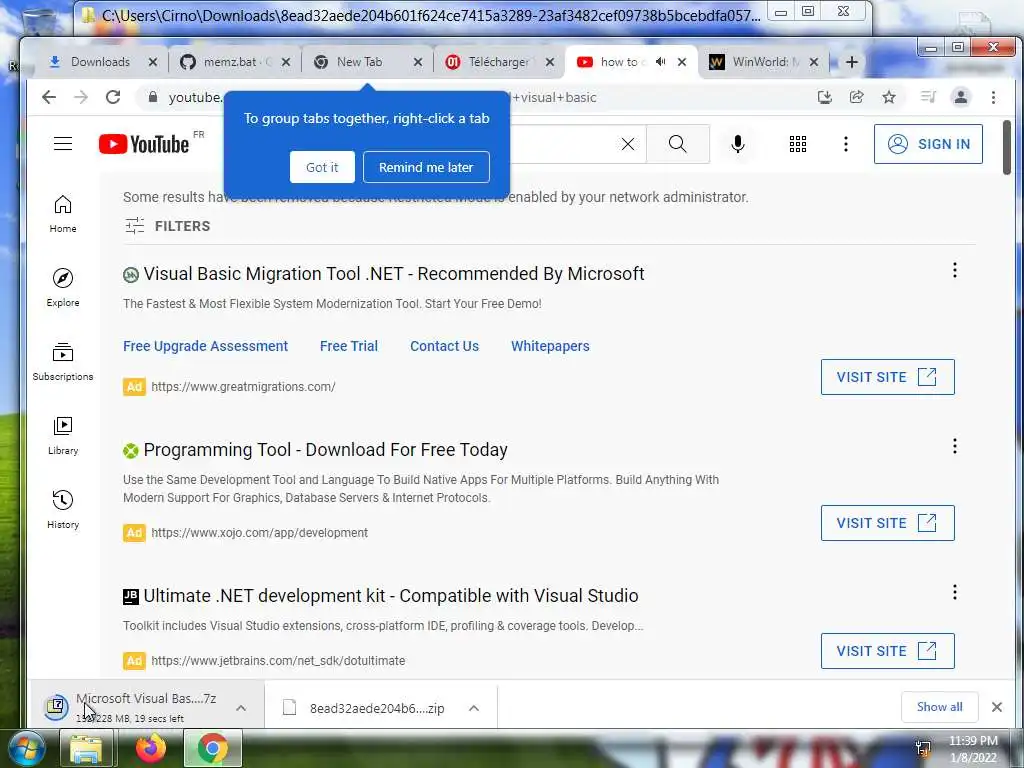Start voice search with microphone icon
Image resolution: width=1024 pixels, height=768 pixels.
click(738, 144)
